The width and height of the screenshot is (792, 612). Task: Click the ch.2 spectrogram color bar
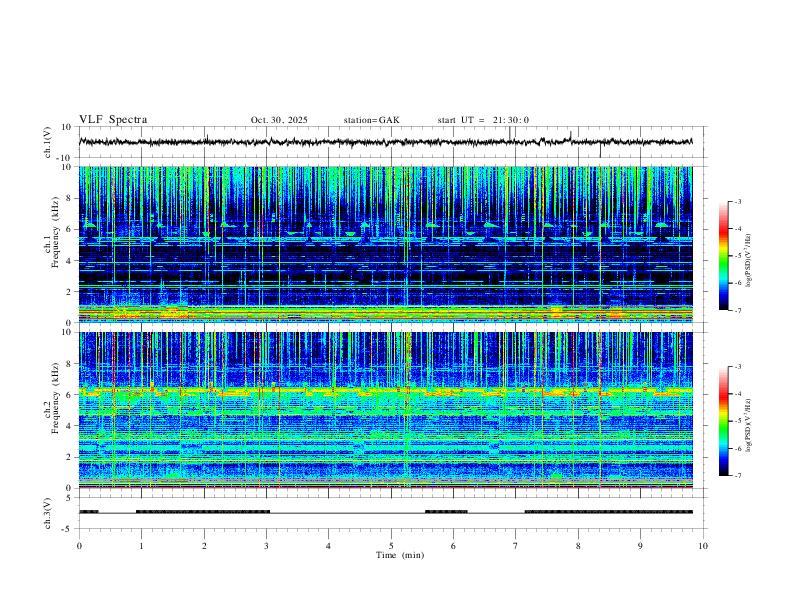click(723, 421)
